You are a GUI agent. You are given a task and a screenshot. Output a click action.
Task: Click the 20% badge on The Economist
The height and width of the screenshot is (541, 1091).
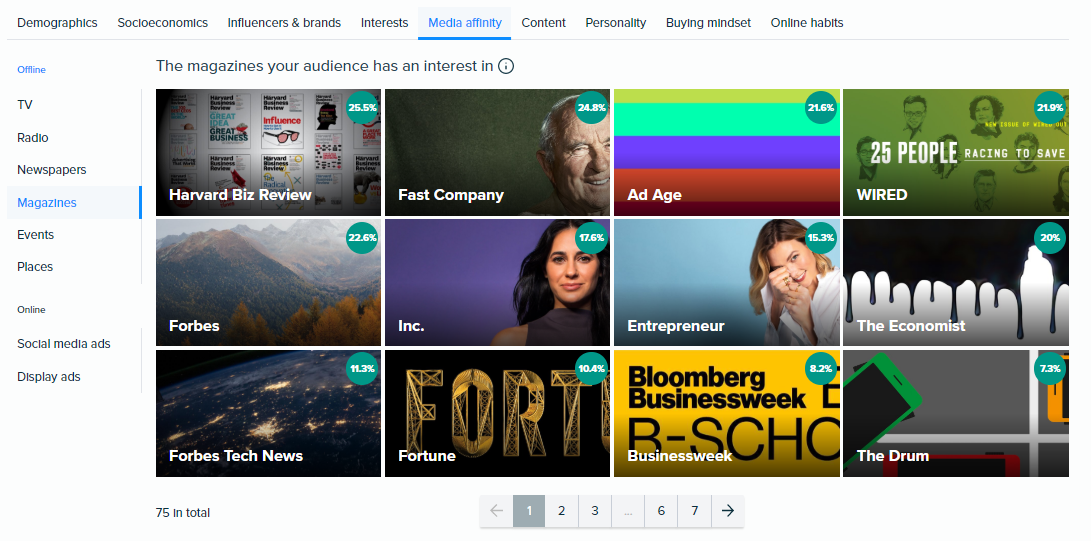(1050, 238)
